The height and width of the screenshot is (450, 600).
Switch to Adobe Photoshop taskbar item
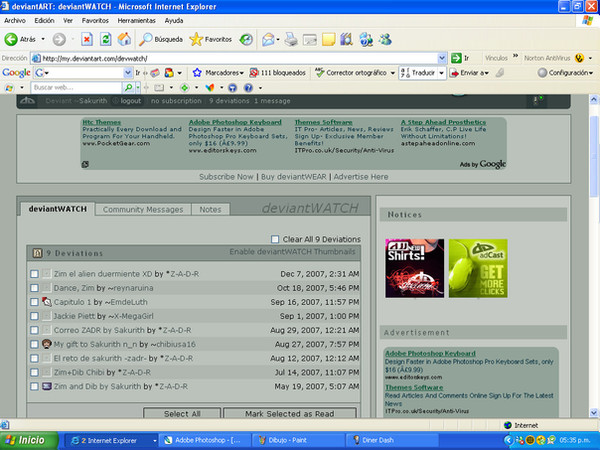tap(205, 440)
